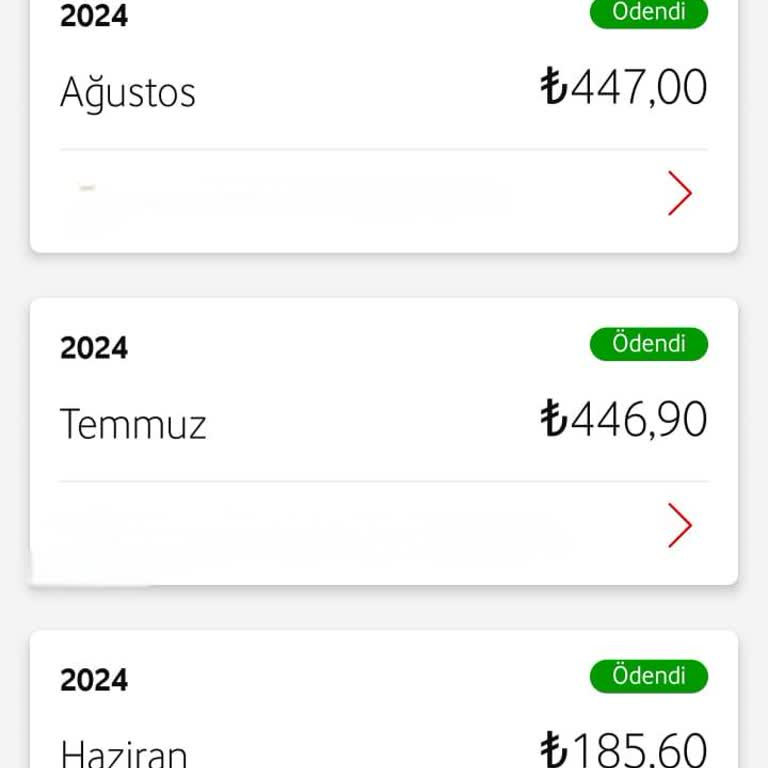Click the lira symbol beside 185,60
Screen dimensions: 768x768
coord(554,750)
